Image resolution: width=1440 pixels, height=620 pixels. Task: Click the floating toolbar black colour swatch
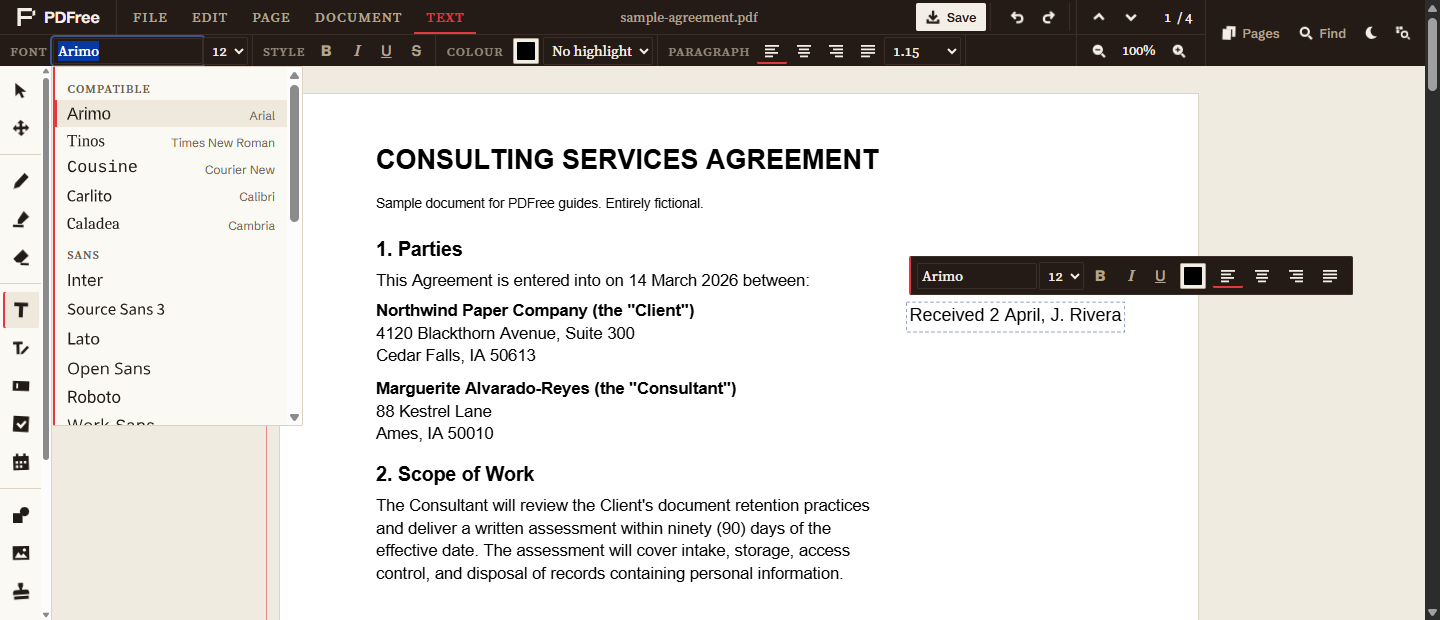1193,276
